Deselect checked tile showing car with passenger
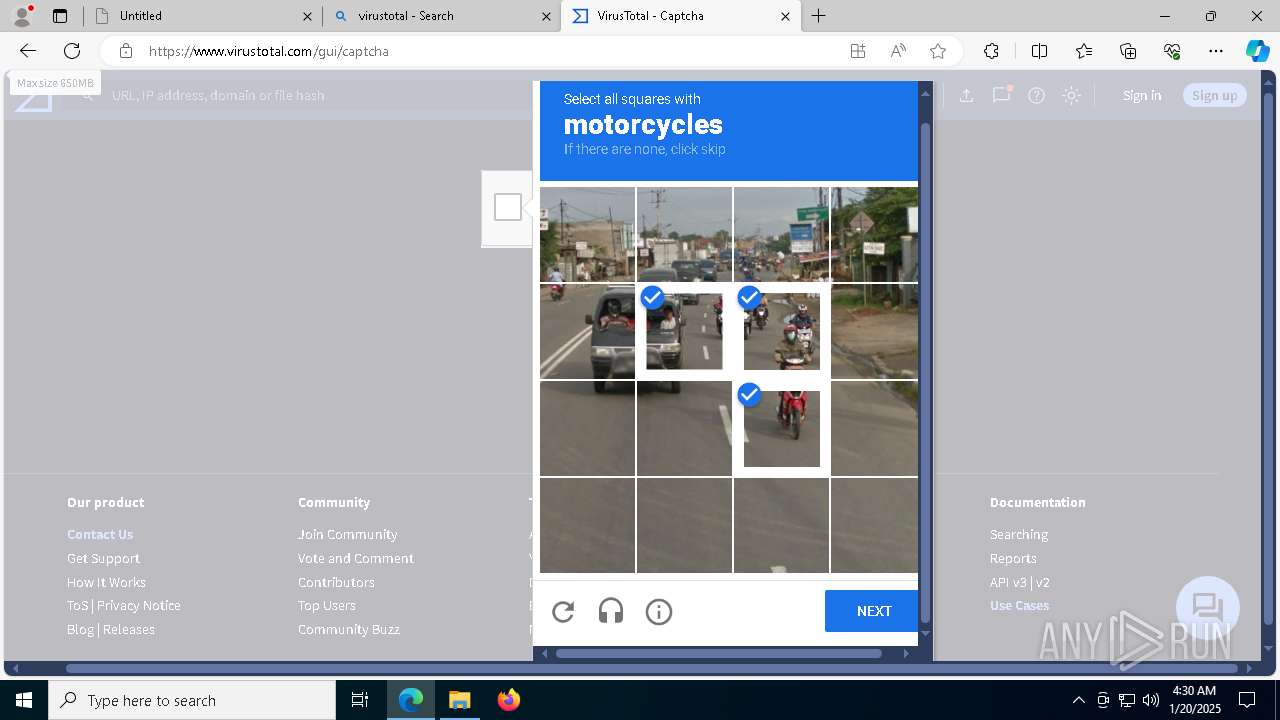 pyautogui.click(x=684, y=331)
